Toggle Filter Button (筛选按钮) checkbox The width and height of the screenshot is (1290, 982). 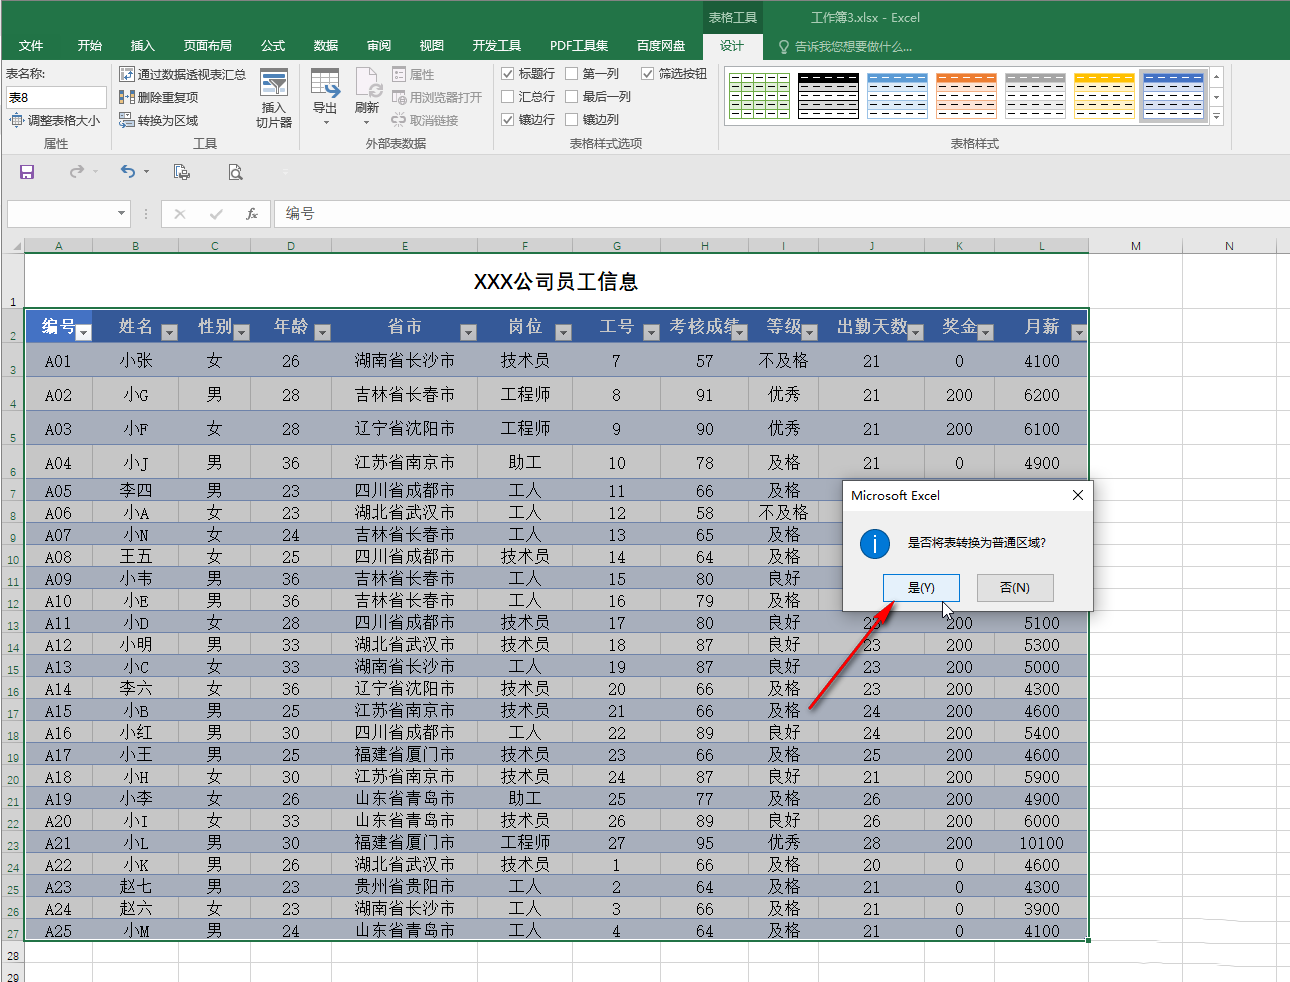point(648,74)
